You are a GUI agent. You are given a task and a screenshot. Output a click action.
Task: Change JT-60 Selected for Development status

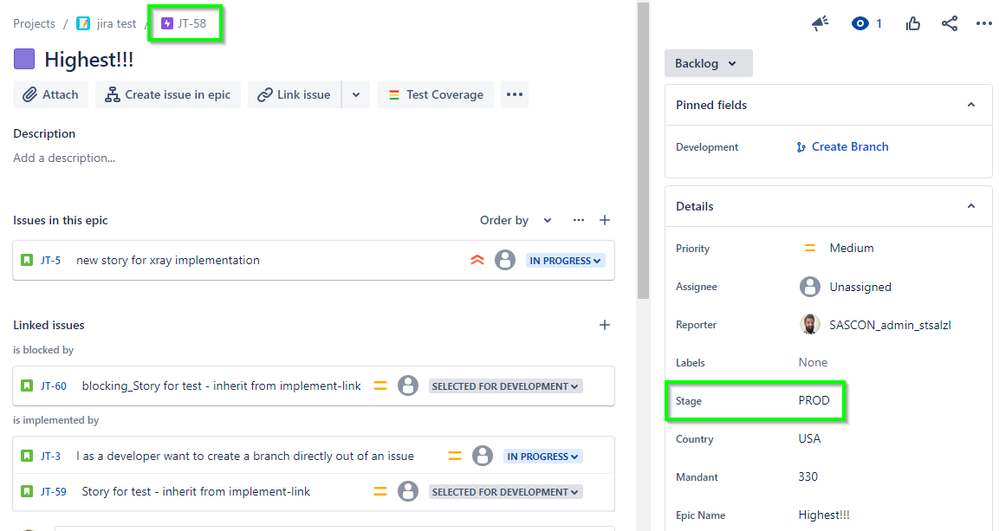[x=505, y=386]
